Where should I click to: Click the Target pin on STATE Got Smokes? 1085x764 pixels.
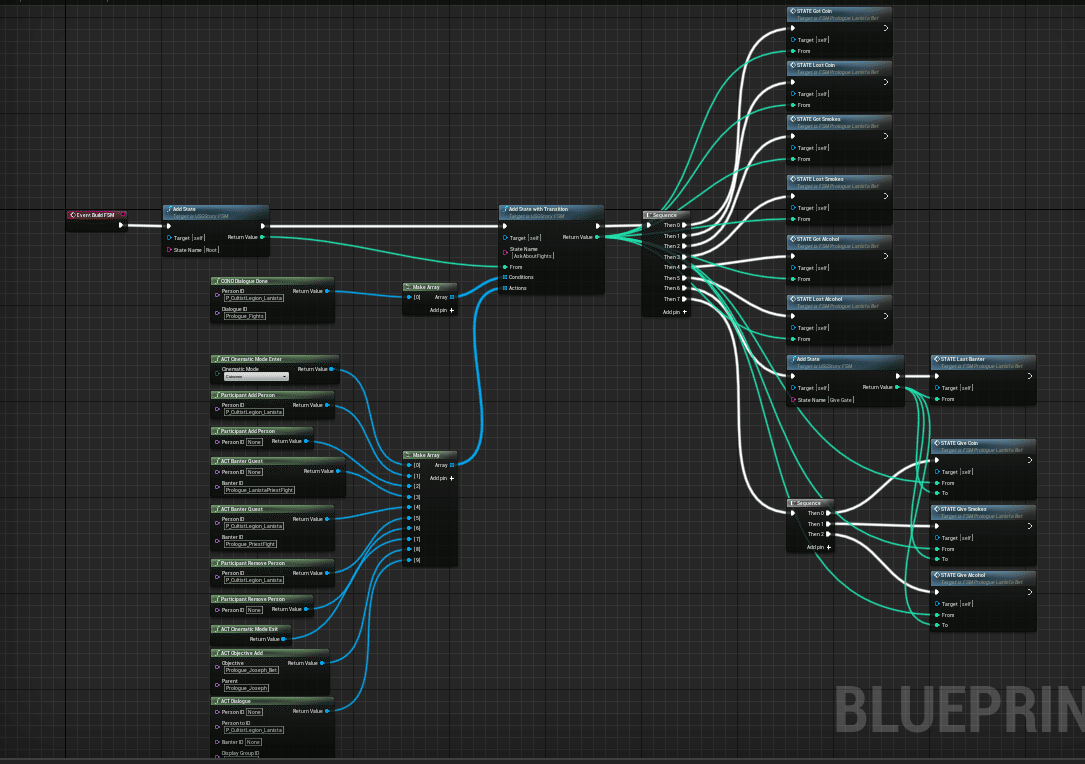[793, 147]
